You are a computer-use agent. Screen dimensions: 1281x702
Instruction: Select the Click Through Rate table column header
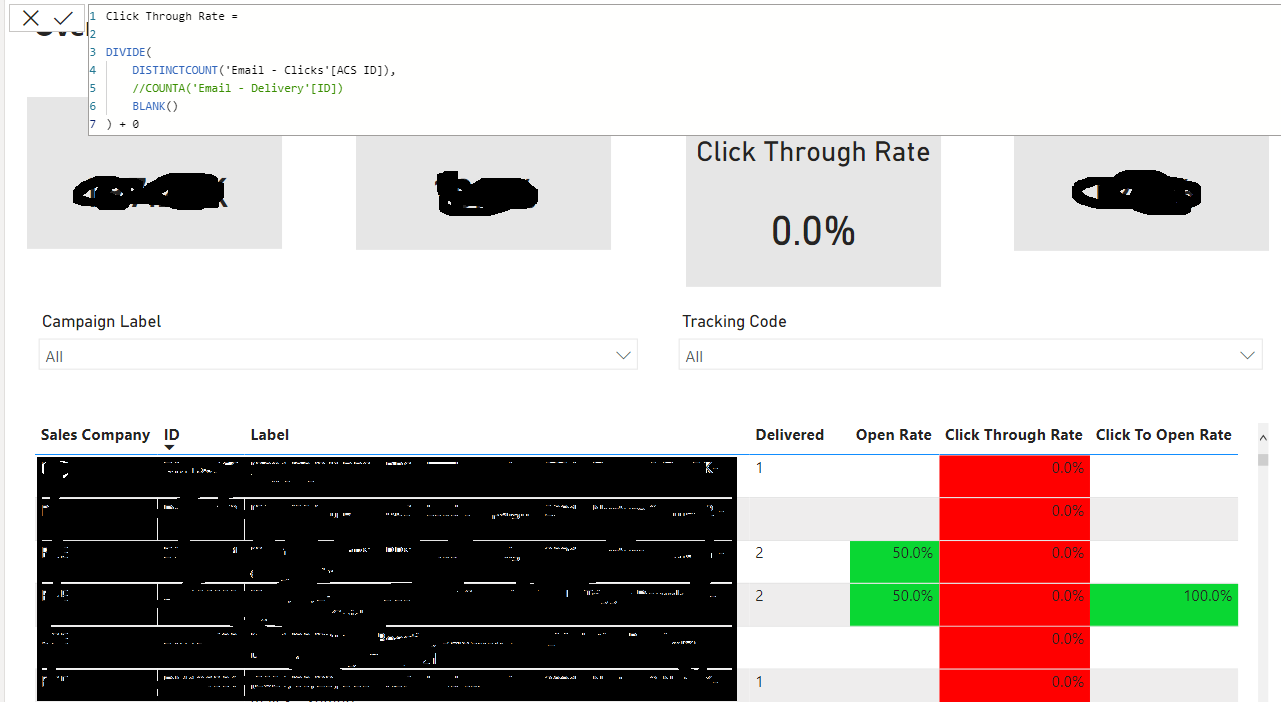click(x=1013, y=435)
